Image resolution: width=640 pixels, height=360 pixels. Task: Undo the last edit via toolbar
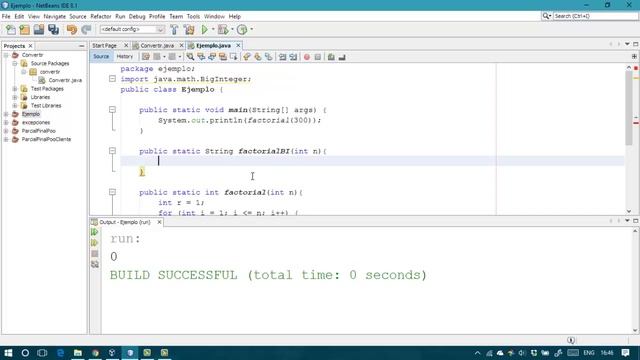coord(72,29)
